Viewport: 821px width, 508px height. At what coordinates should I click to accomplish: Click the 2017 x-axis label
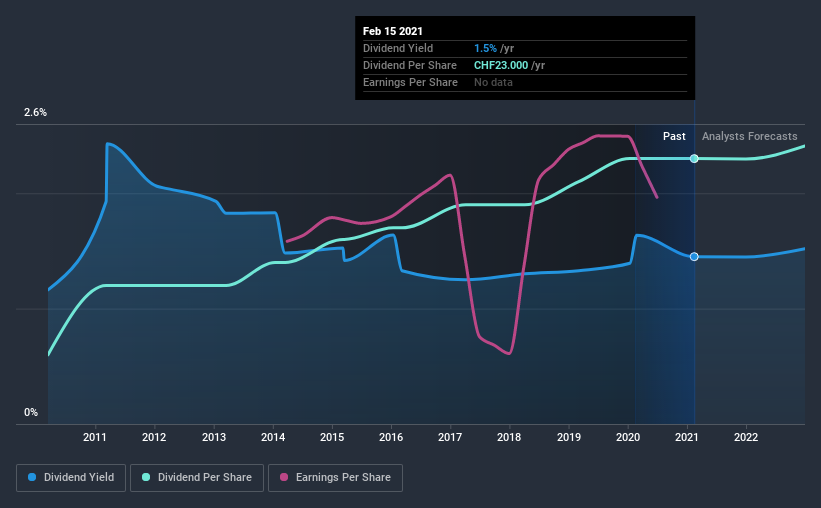point(450,437)
